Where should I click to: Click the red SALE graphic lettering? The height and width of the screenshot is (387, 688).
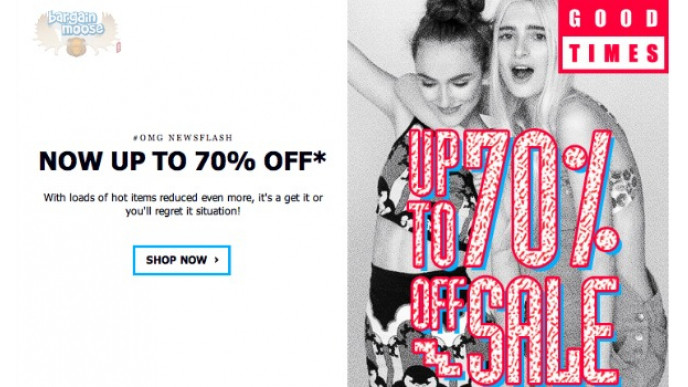point(541,331)
